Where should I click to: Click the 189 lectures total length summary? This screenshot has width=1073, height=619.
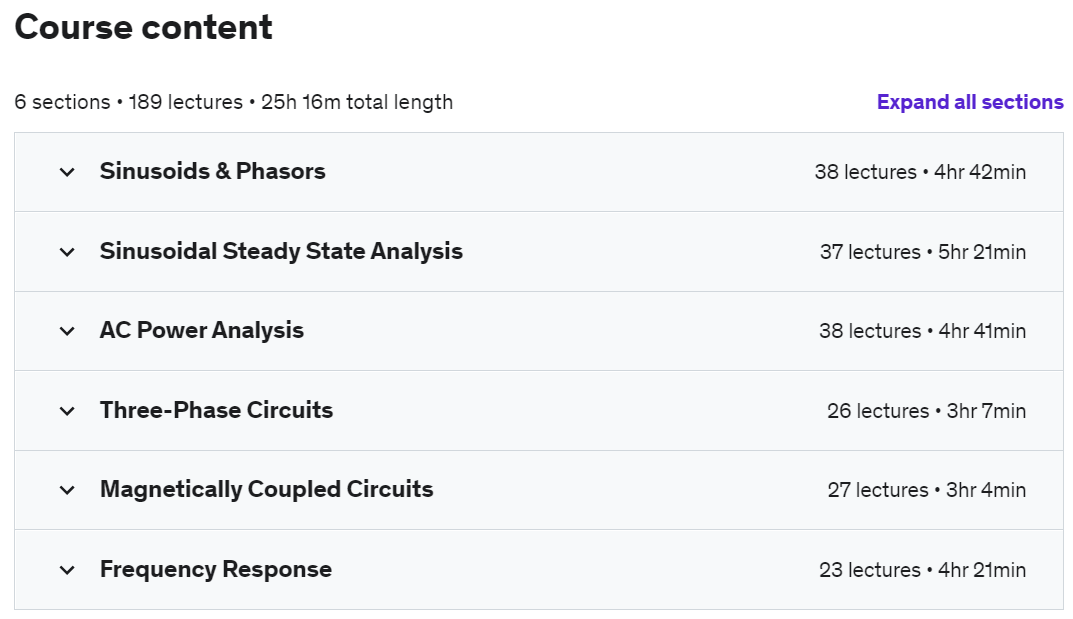233,102
